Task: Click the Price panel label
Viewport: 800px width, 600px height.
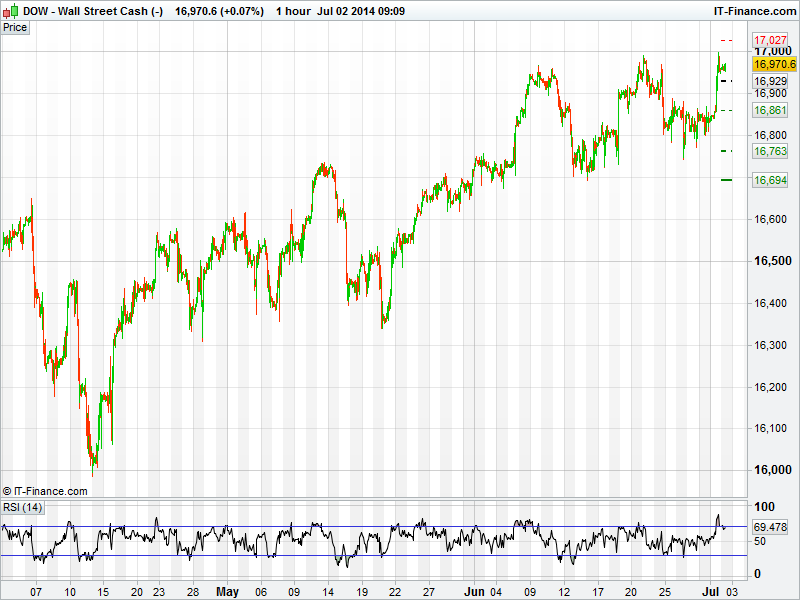Action: [15, 28]
